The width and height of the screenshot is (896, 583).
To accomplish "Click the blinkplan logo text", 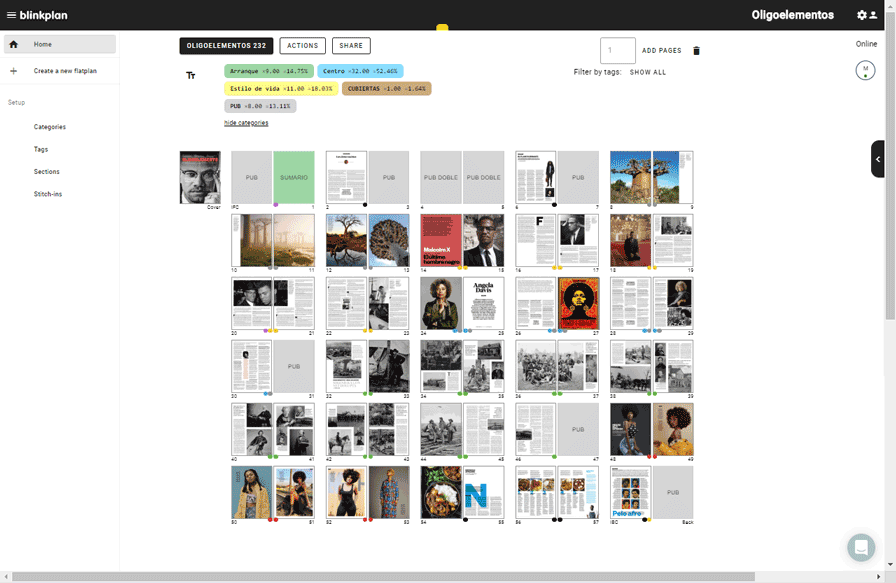I will [x=43, y=15].
